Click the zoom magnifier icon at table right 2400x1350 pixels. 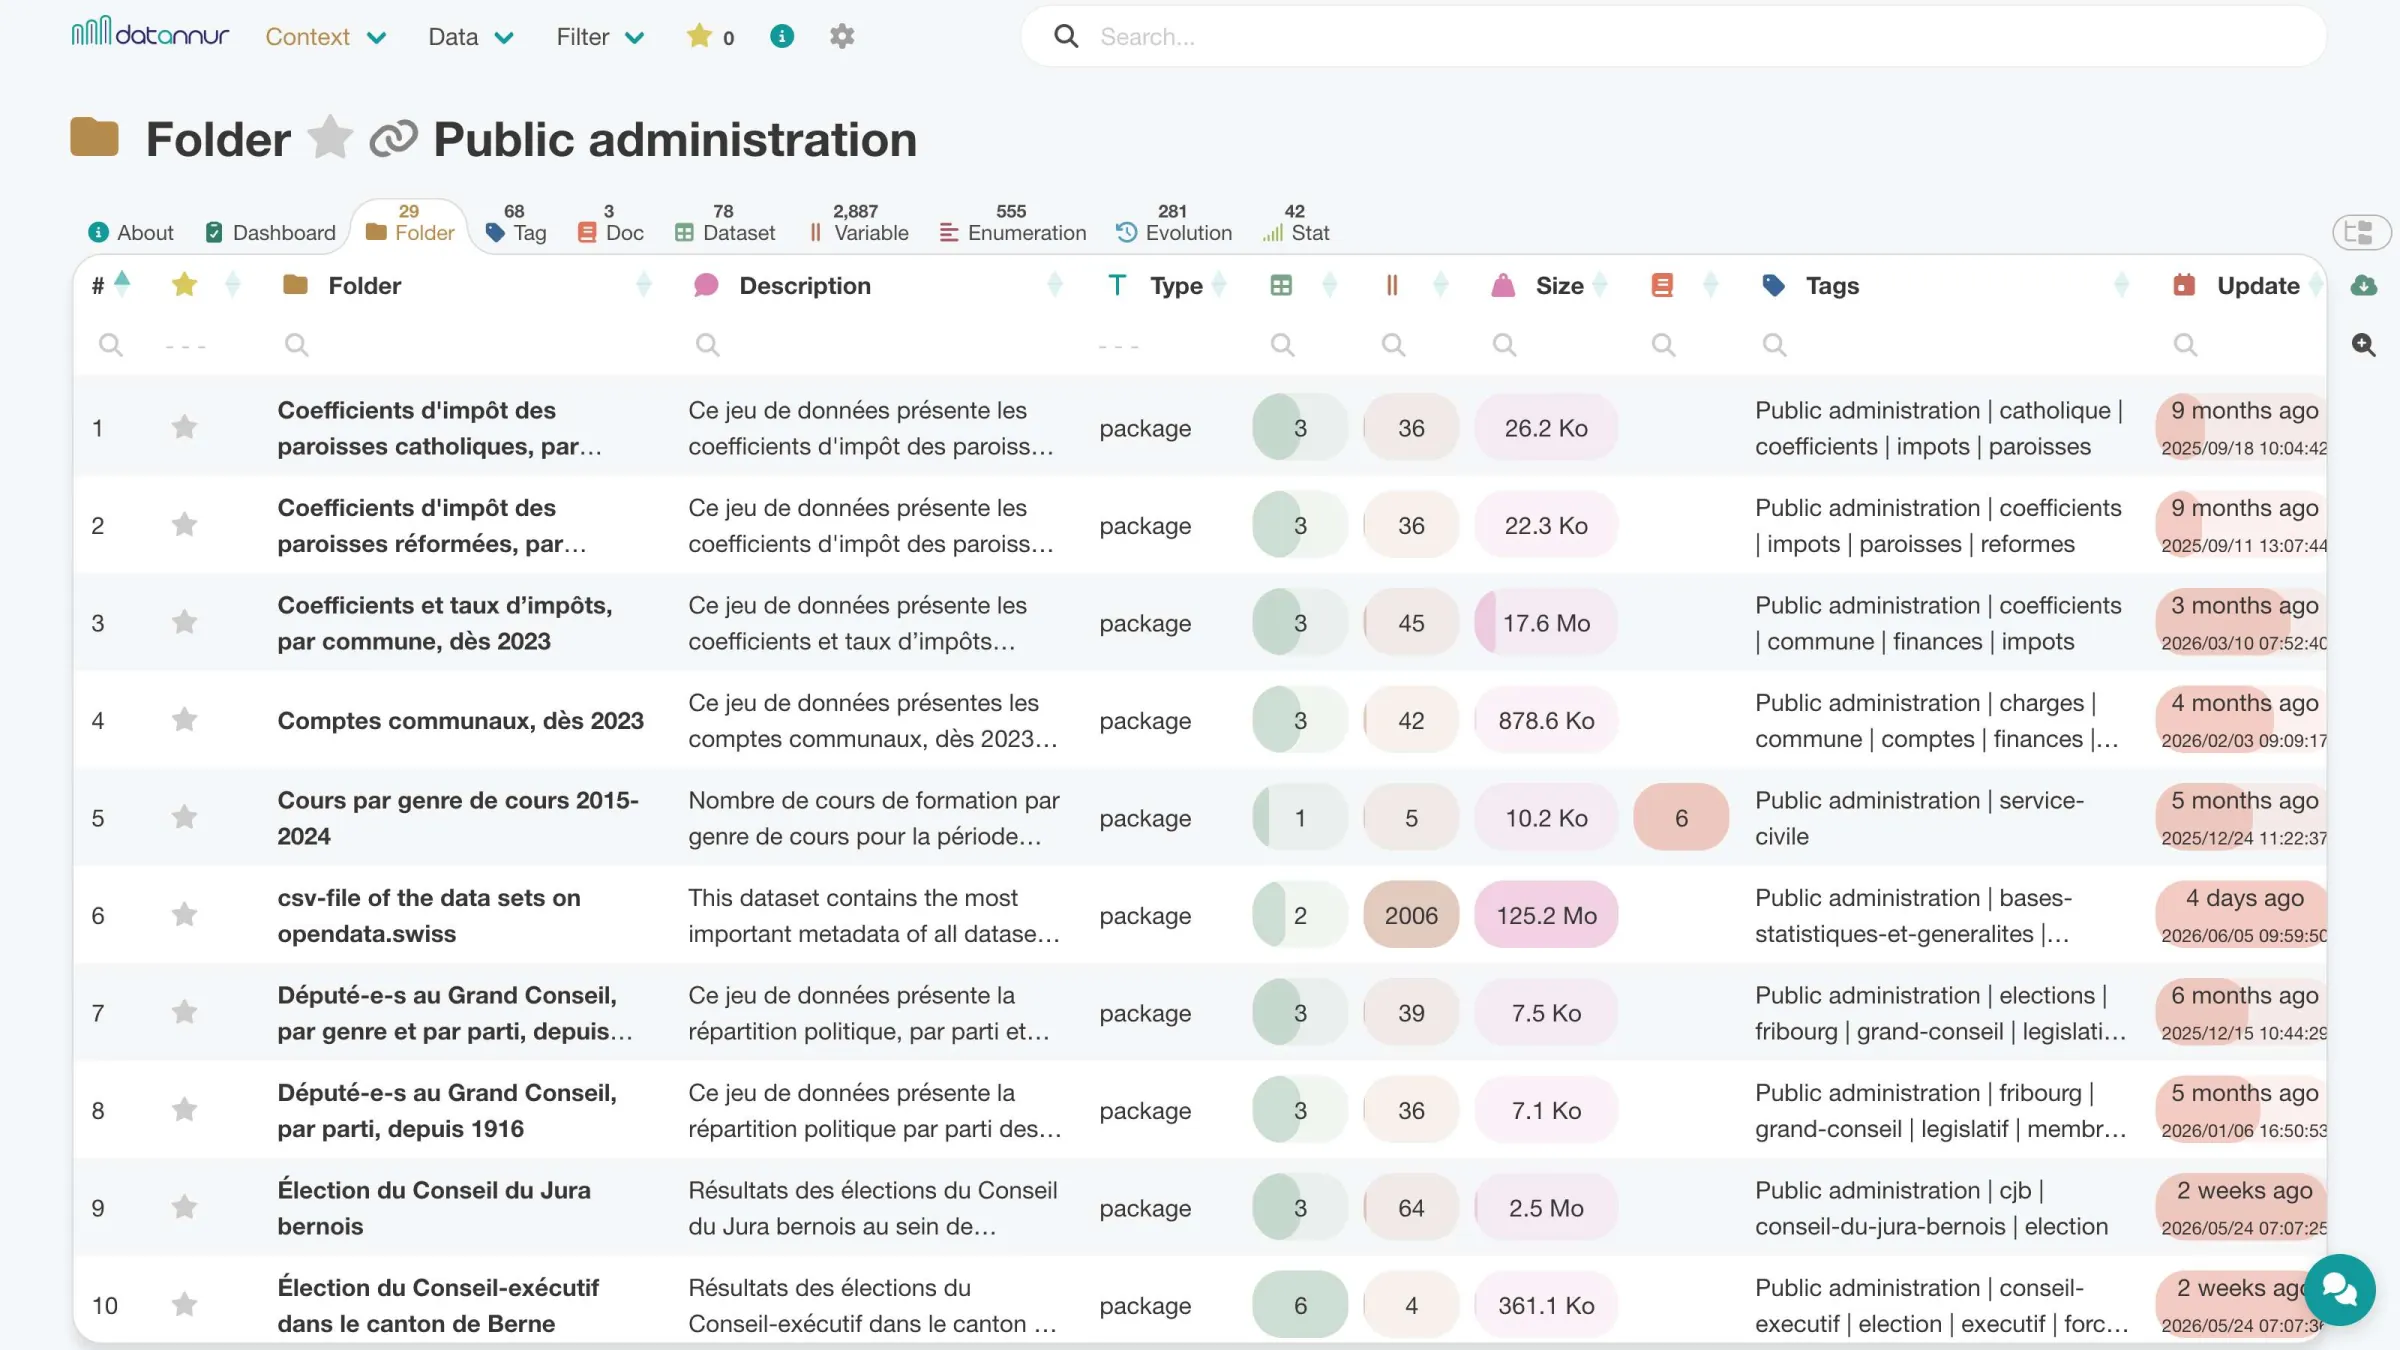point(2363,345)
